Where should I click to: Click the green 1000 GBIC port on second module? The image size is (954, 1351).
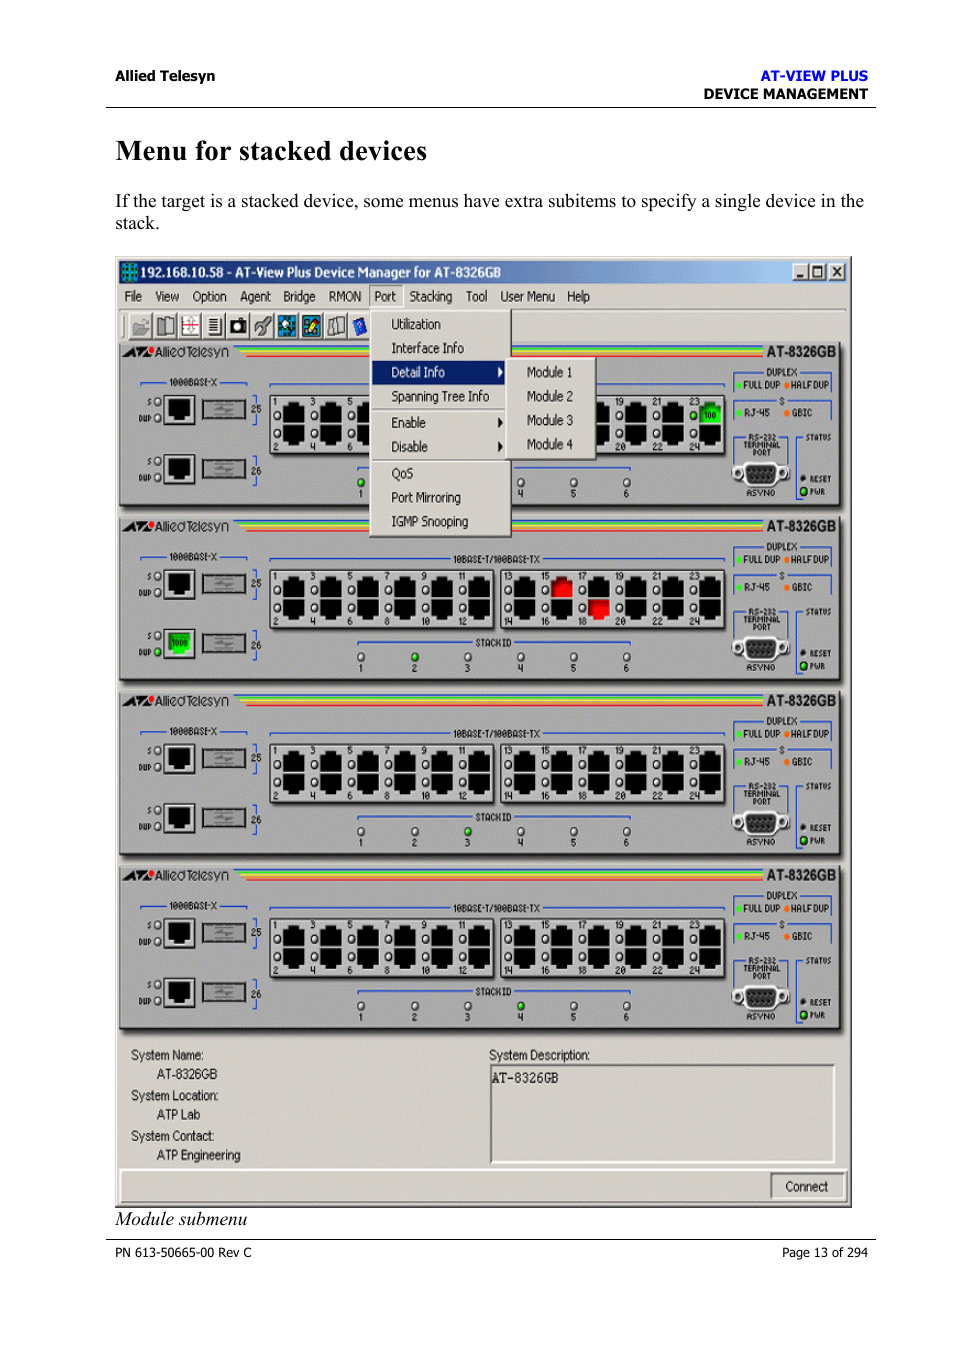179,643
